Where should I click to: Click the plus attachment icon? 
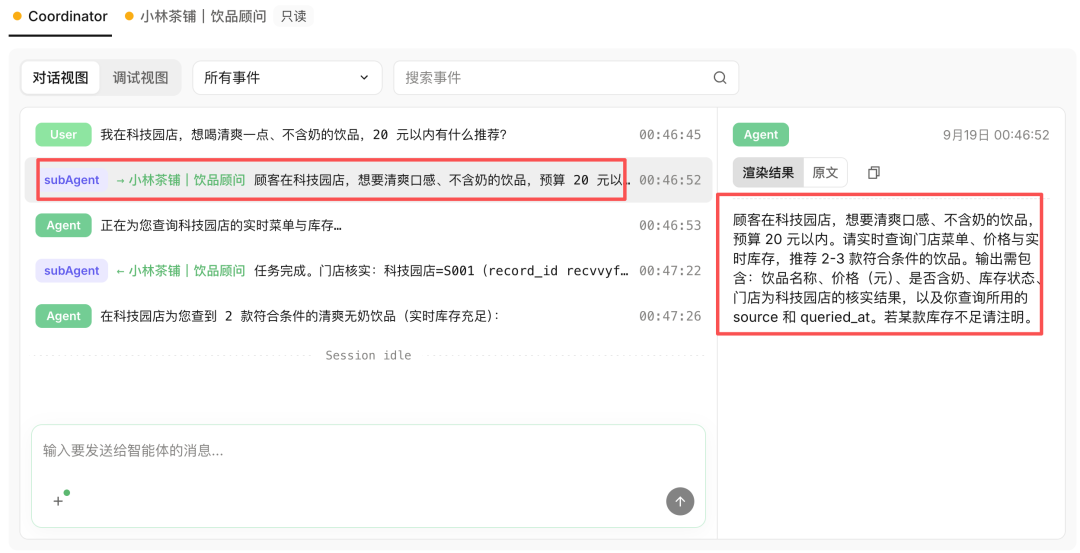[x=59, y=501]
